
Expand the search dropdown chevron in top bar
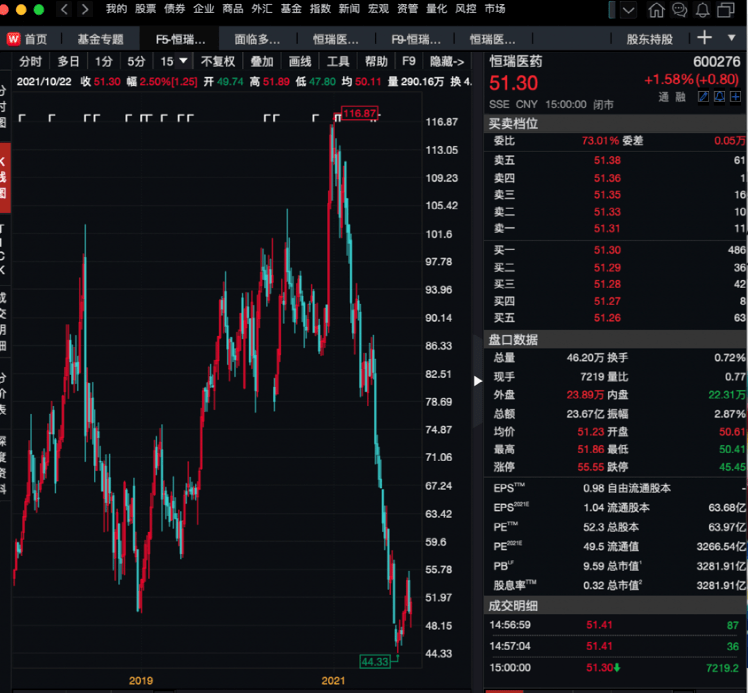click(628, 10)
